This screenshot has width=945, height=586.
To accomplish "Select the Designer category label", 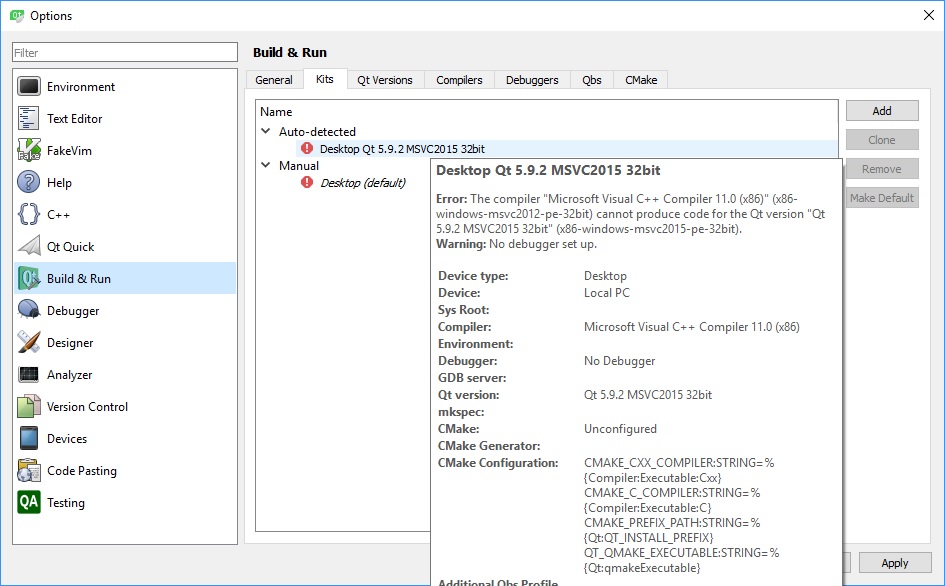I will coord(70,342).
